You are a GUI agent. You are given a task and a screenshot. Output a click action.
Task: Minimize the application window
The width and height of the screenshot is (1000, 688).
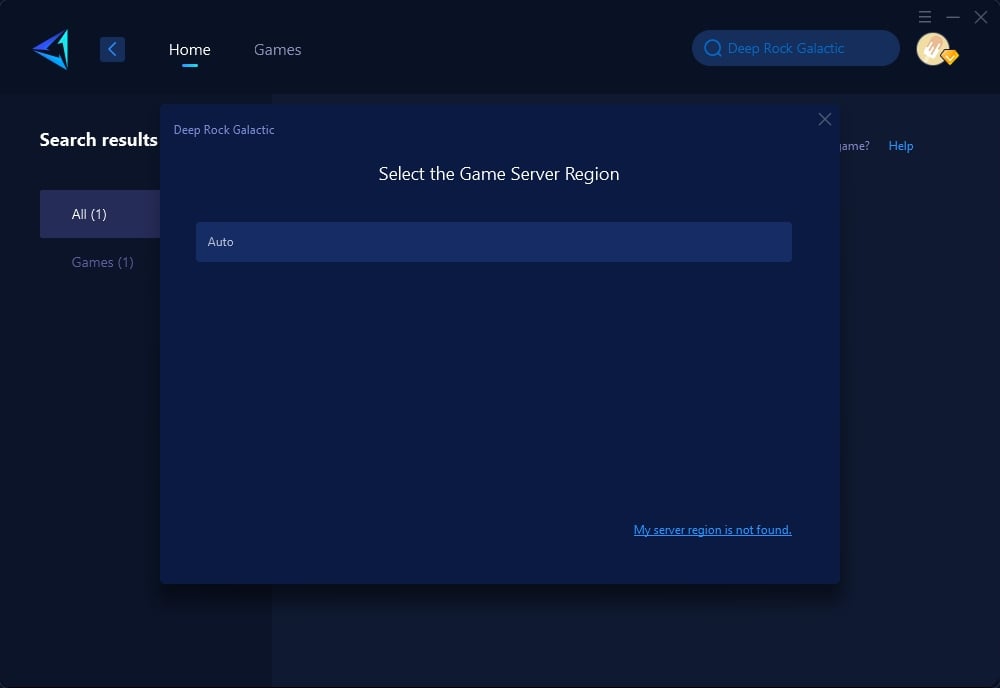[953, 17]
